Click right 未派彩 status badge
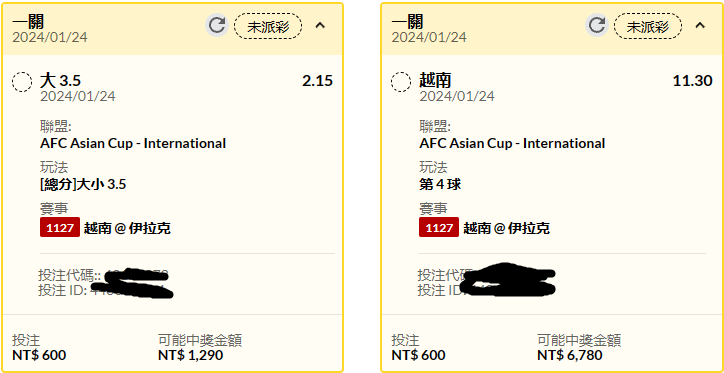 [x=648, y=25]
